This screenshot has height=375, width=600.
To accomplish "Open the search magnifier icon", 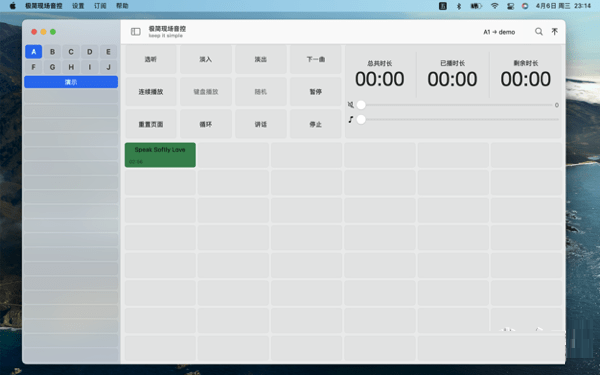I will click(538, 31).
